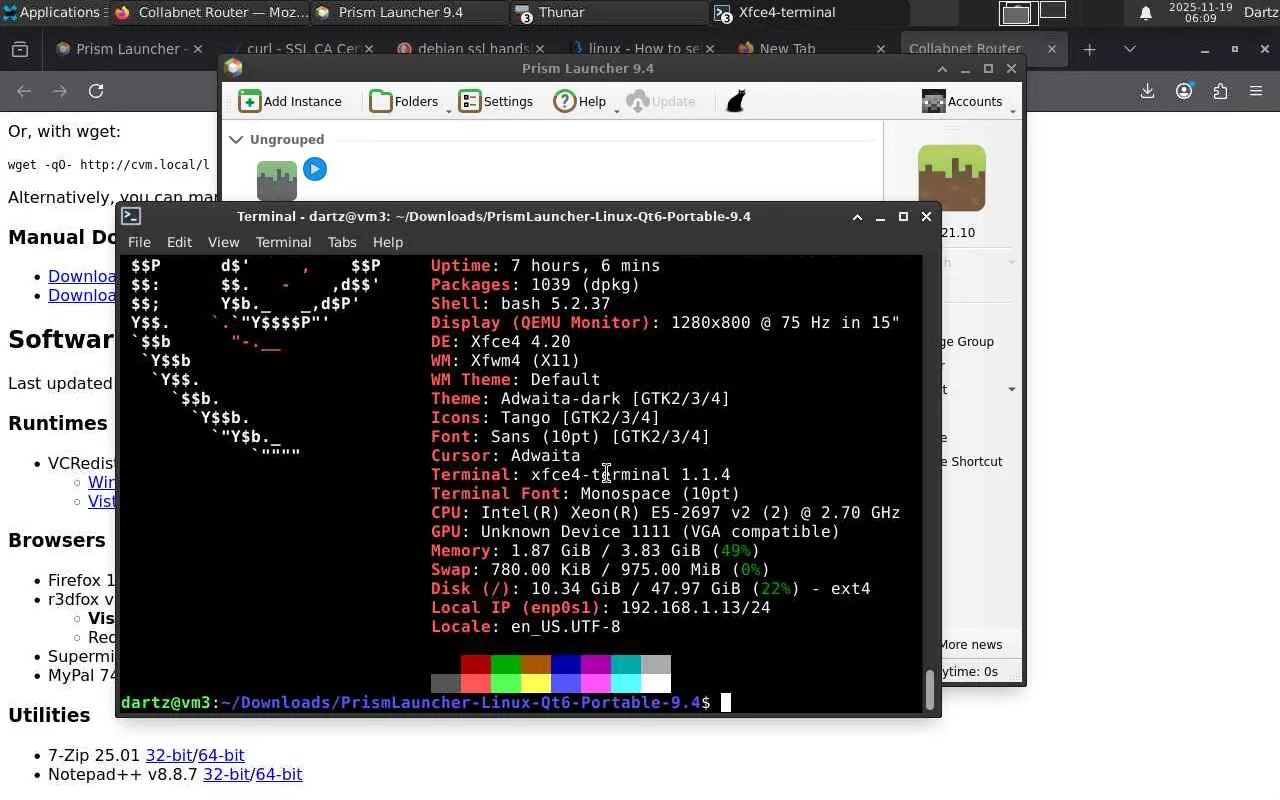This screenshot has width=1280, height=800.
Task: Open the terminal window's Help menu
Action: pyautogui.click(x=387, y=242)
